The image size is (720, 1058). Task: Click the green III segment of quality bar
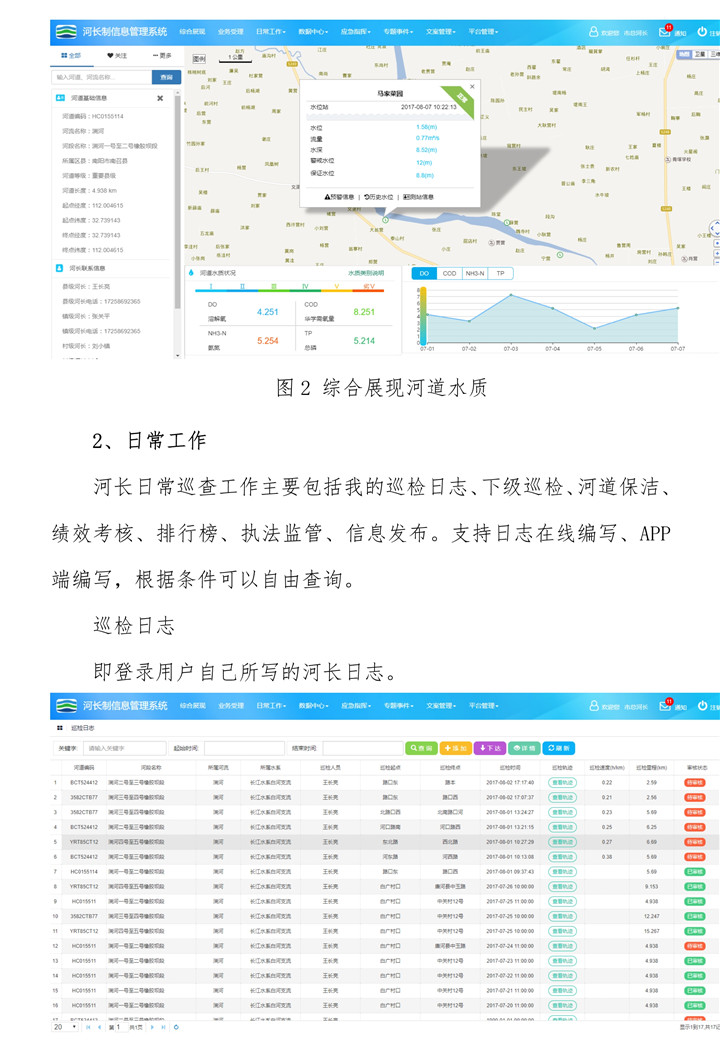pyautogui.click(x=273, y=289)
